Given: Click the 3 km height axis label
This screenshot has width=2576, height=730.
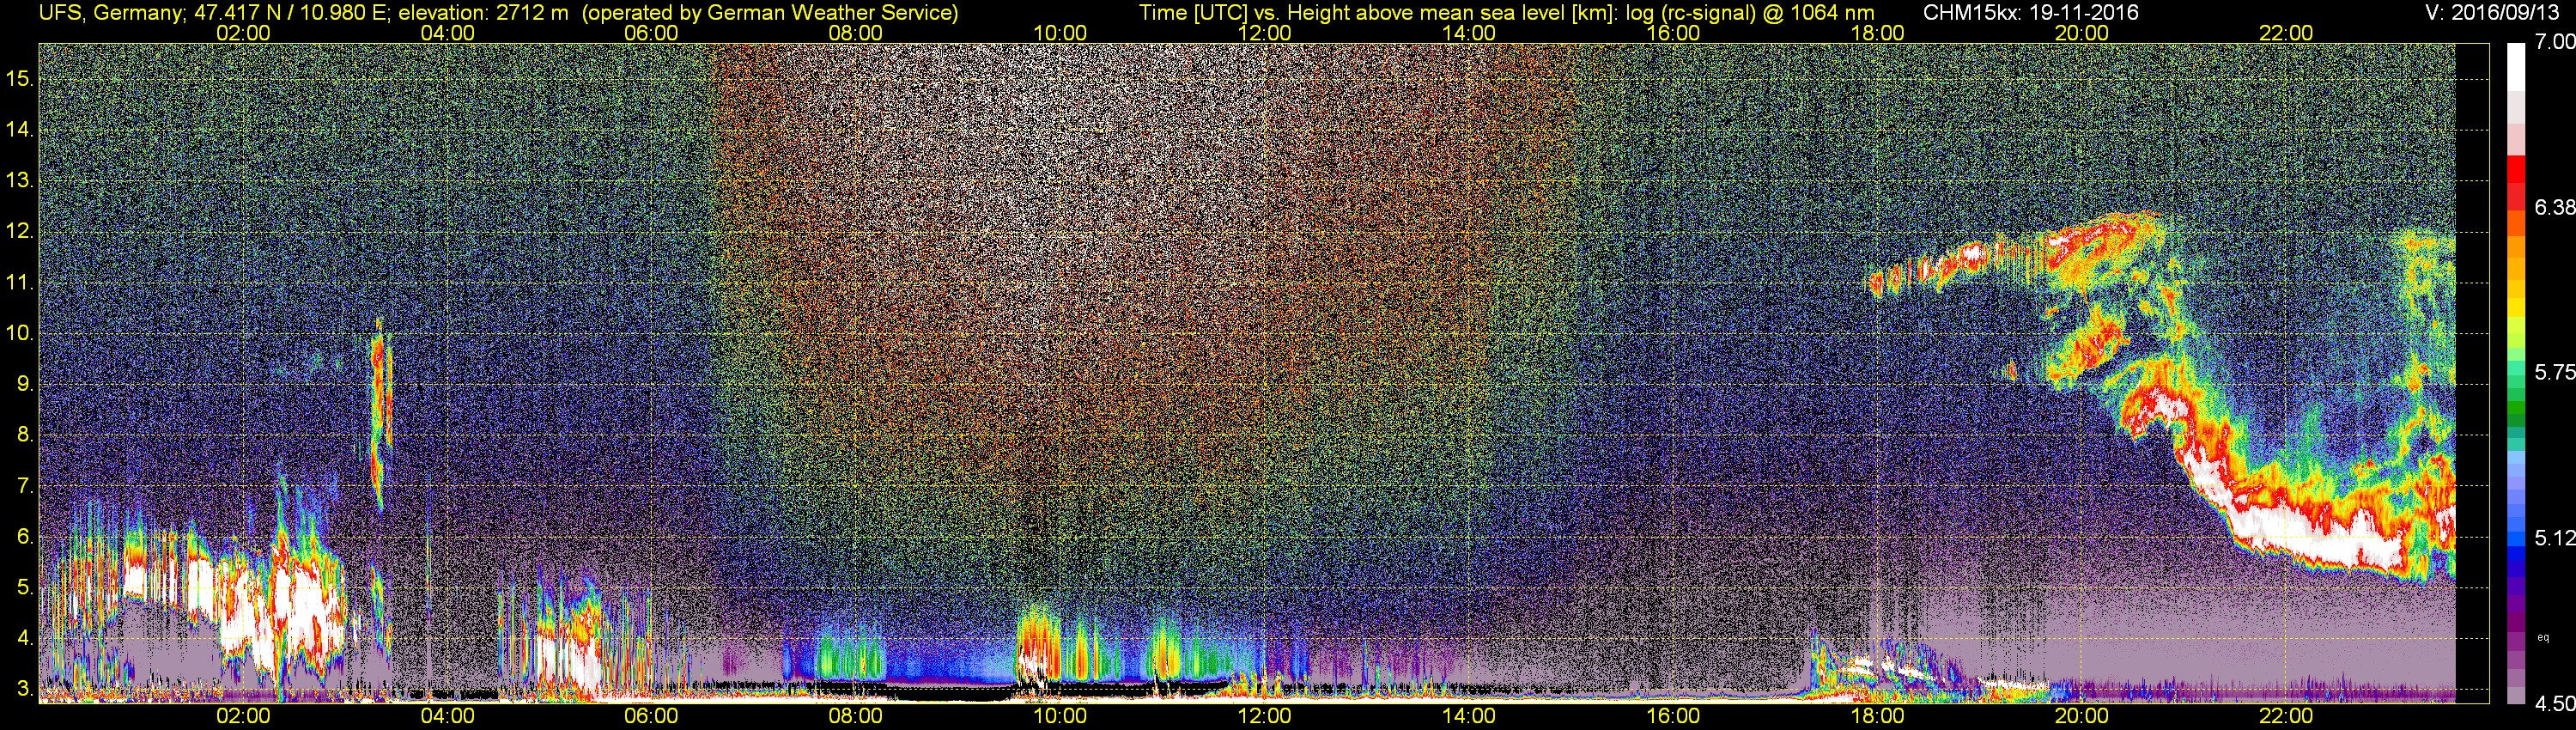Looking at the screenshot, I should [x=24, y=689].
